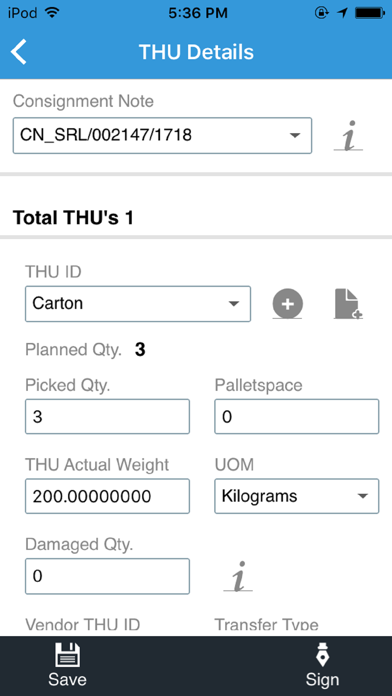The width and height of the screenshot is (392, 696).
Task: Tap the Save floppy disk icon
Action: point(67,655)
